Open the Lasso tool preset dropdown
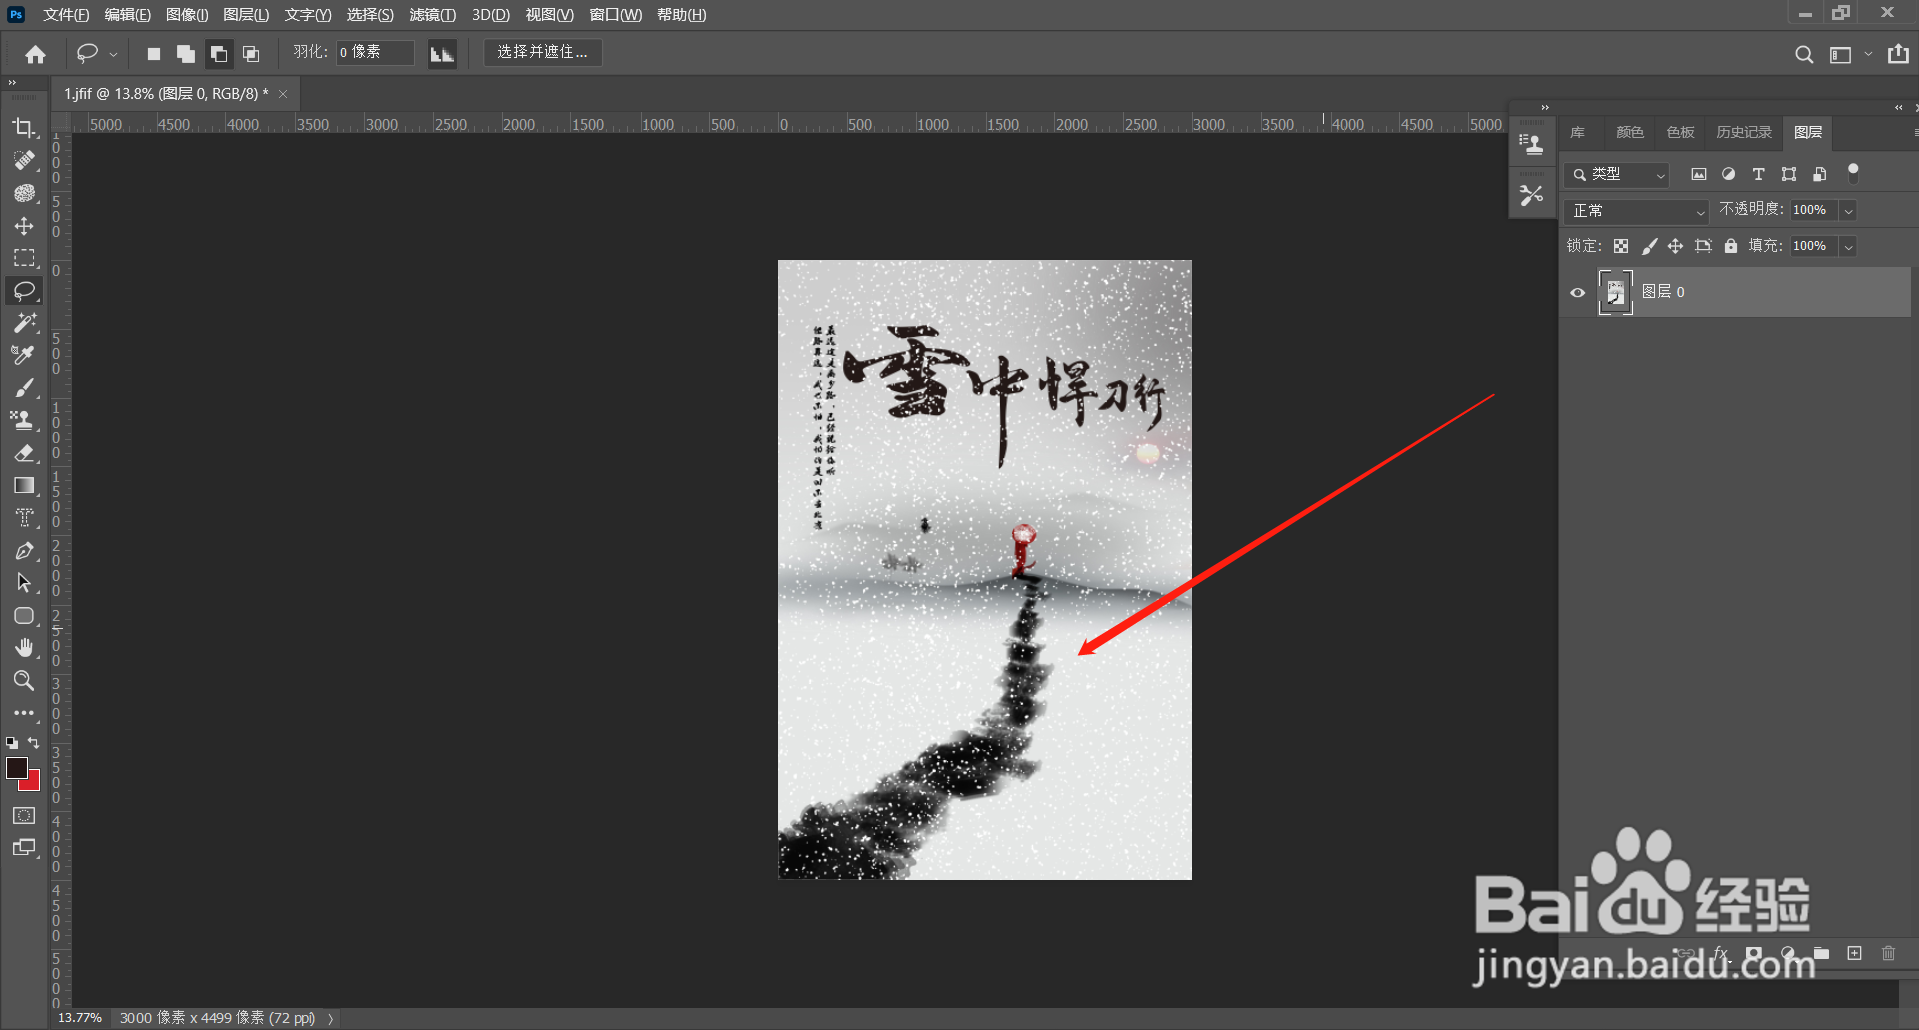Image resolution: width=1919 pixels, height=1030 pixels. click(113, 54)
